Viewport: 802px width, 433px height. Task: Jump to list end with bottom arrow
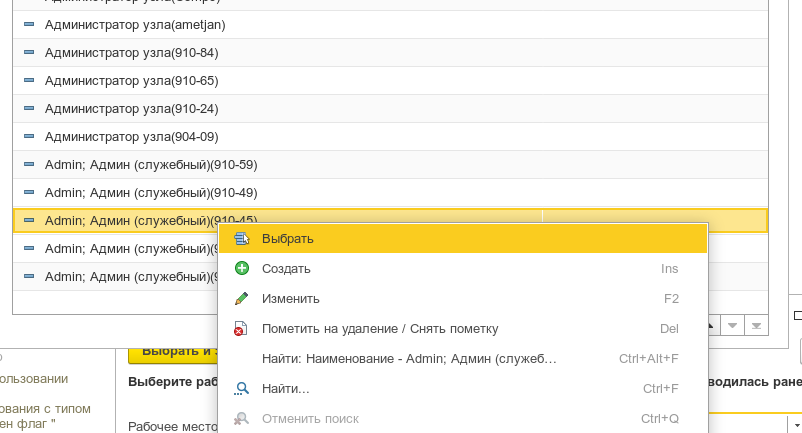756,325
